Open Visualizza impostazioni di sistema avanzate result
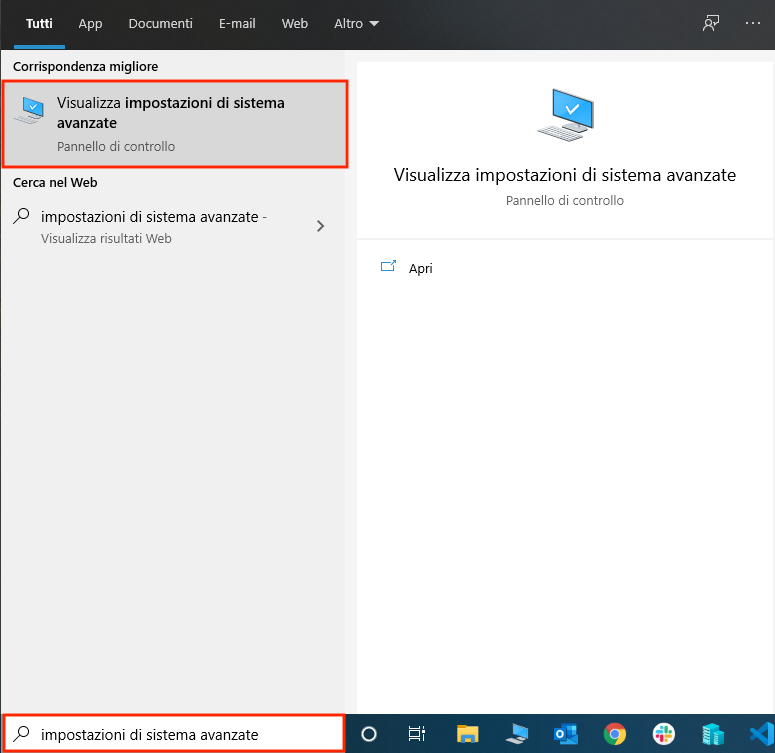This screenshot has width=775, height=753. pos(175,124)
